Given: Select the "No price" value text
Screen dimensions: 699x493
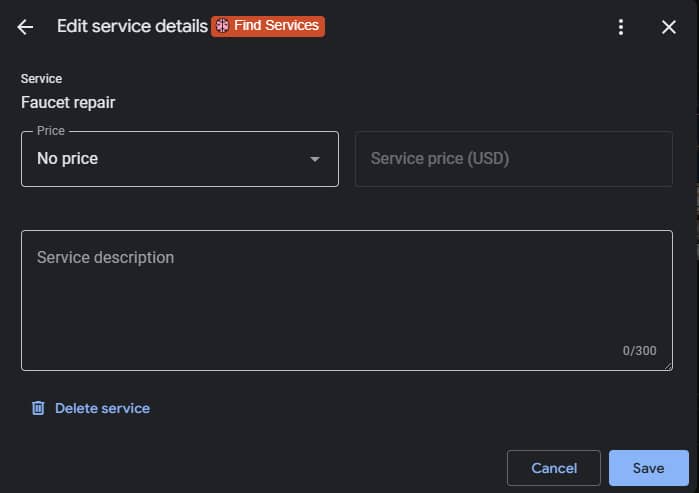Looking at the screenshot, I should tap(68, 158).
